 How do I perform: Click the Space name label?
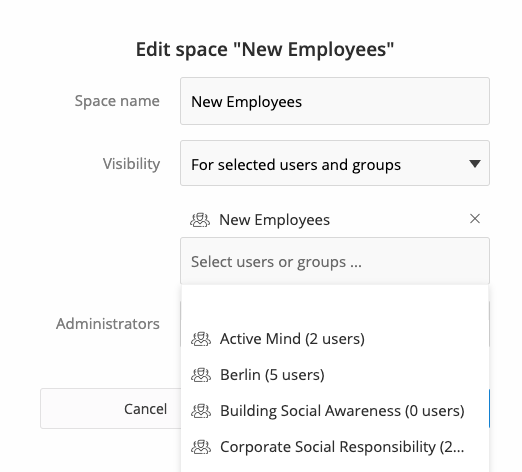[x=117, y=101]
